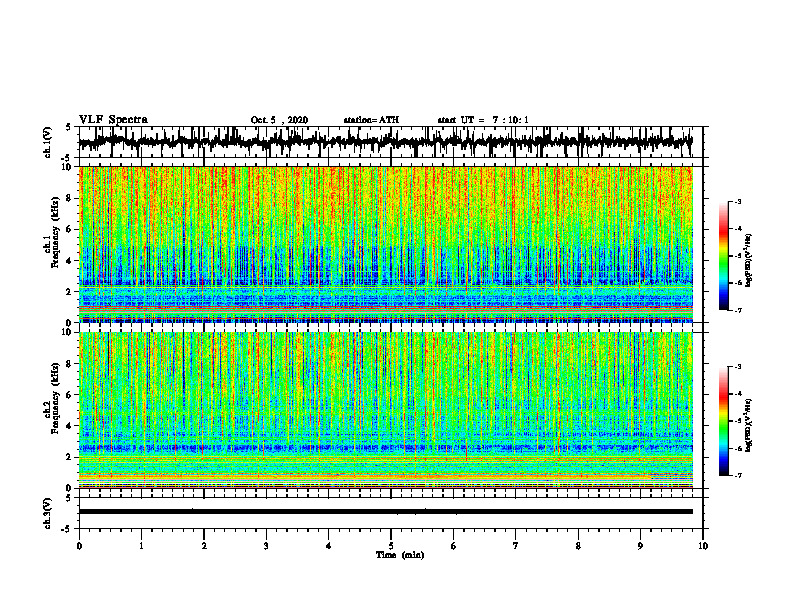792x612 pixels.
Task: Click the log(PSD) label beside ch.2 colorbar
Action: coord(749,425)
